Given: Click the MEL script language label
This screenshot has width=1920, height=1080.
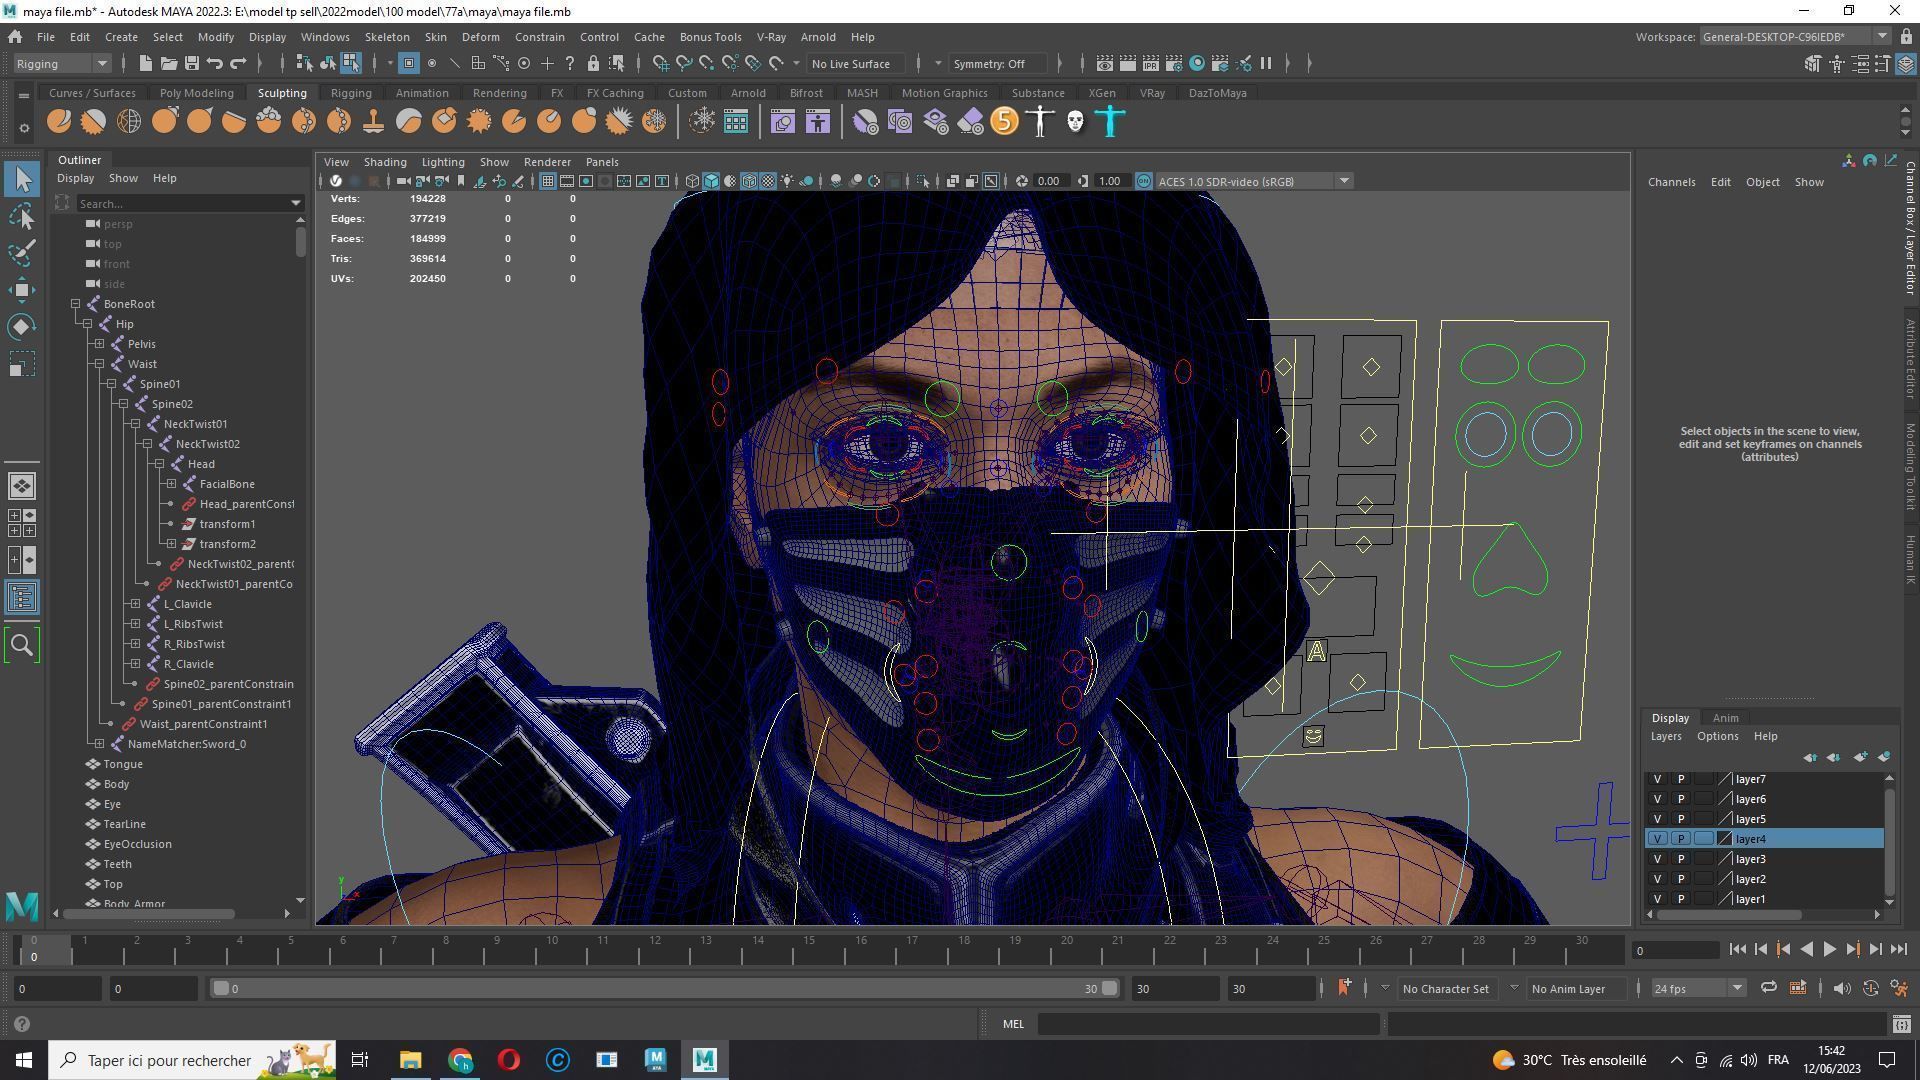Looking at the screenshot, I should click(1013, 1024).
